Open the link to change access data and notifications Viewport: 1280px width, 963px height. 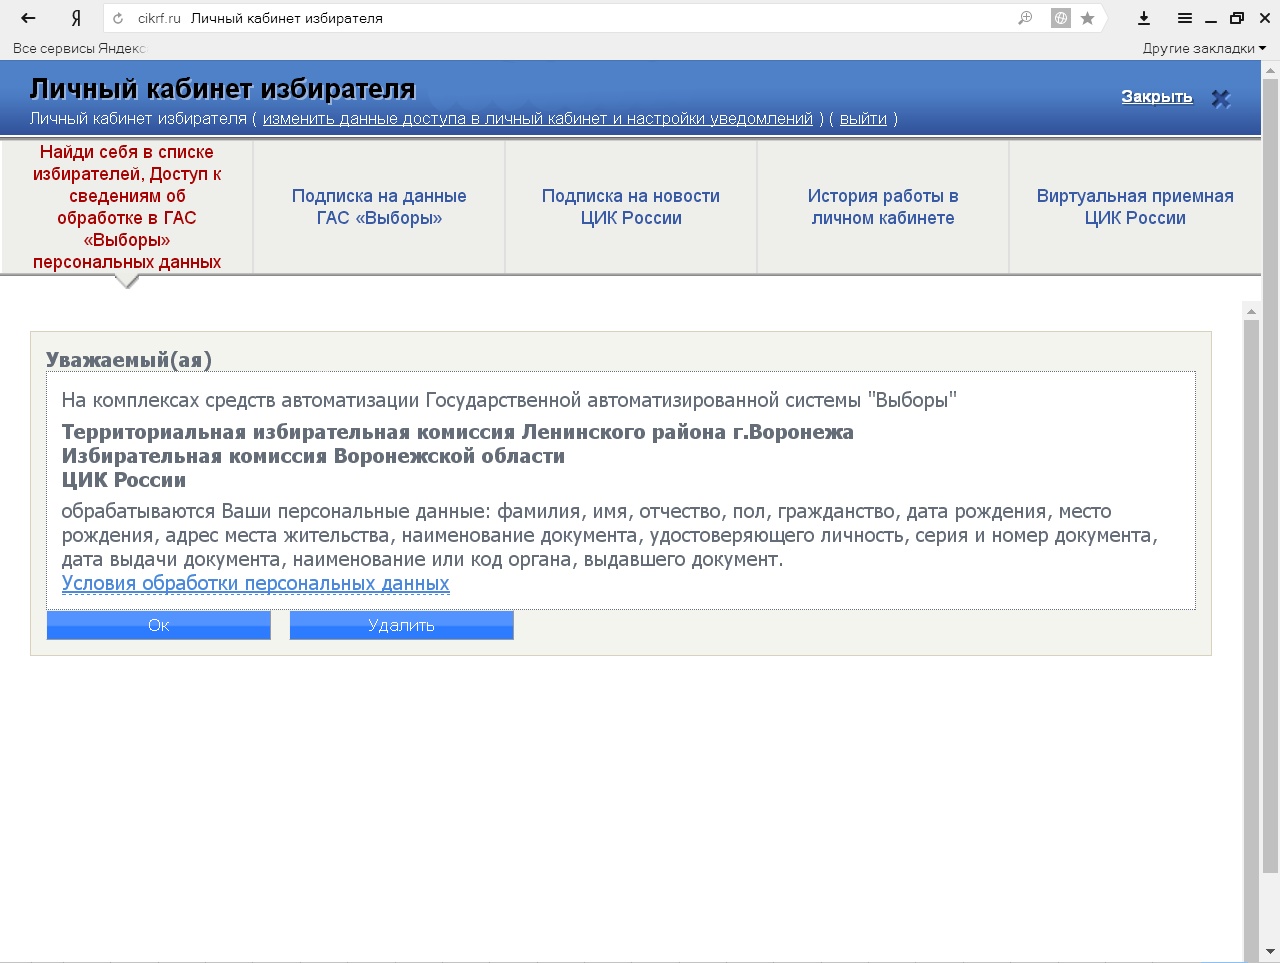(538, 119)
